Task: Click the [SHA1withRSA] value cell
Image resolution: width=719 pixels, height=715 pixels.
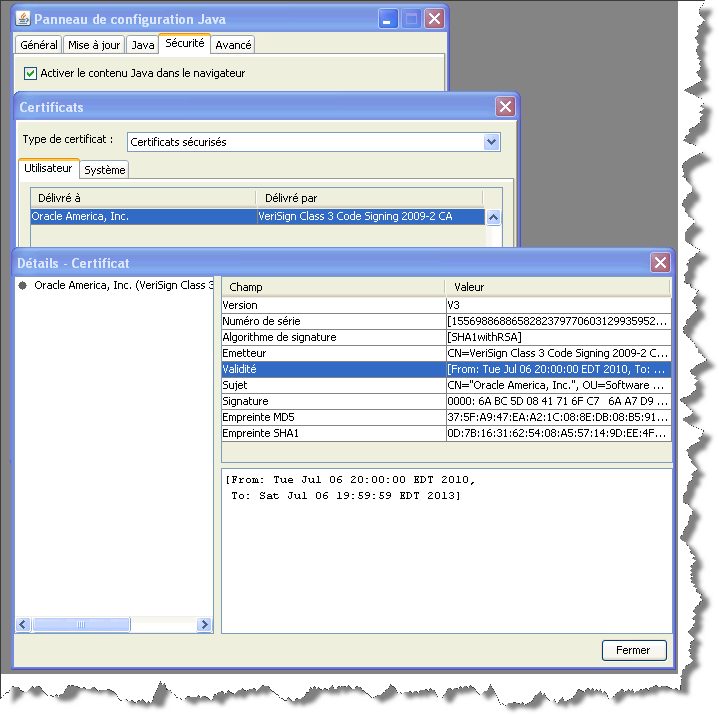Action: pyautogui.click(x=559, y=338)
